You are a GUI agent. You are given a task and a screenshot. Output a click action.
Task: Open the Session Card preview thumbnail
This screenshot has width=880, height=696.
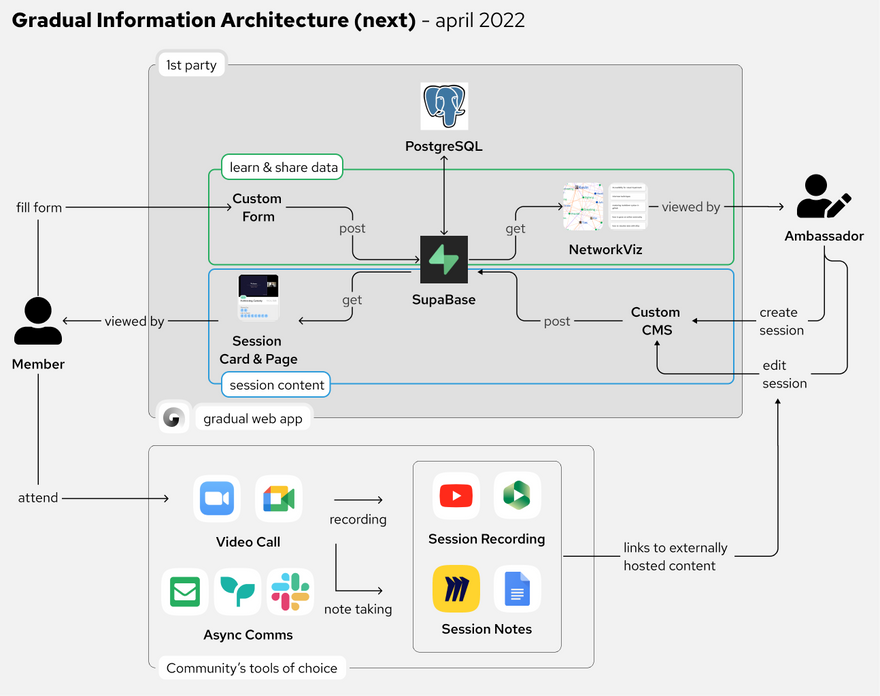[x=258, y=297]
